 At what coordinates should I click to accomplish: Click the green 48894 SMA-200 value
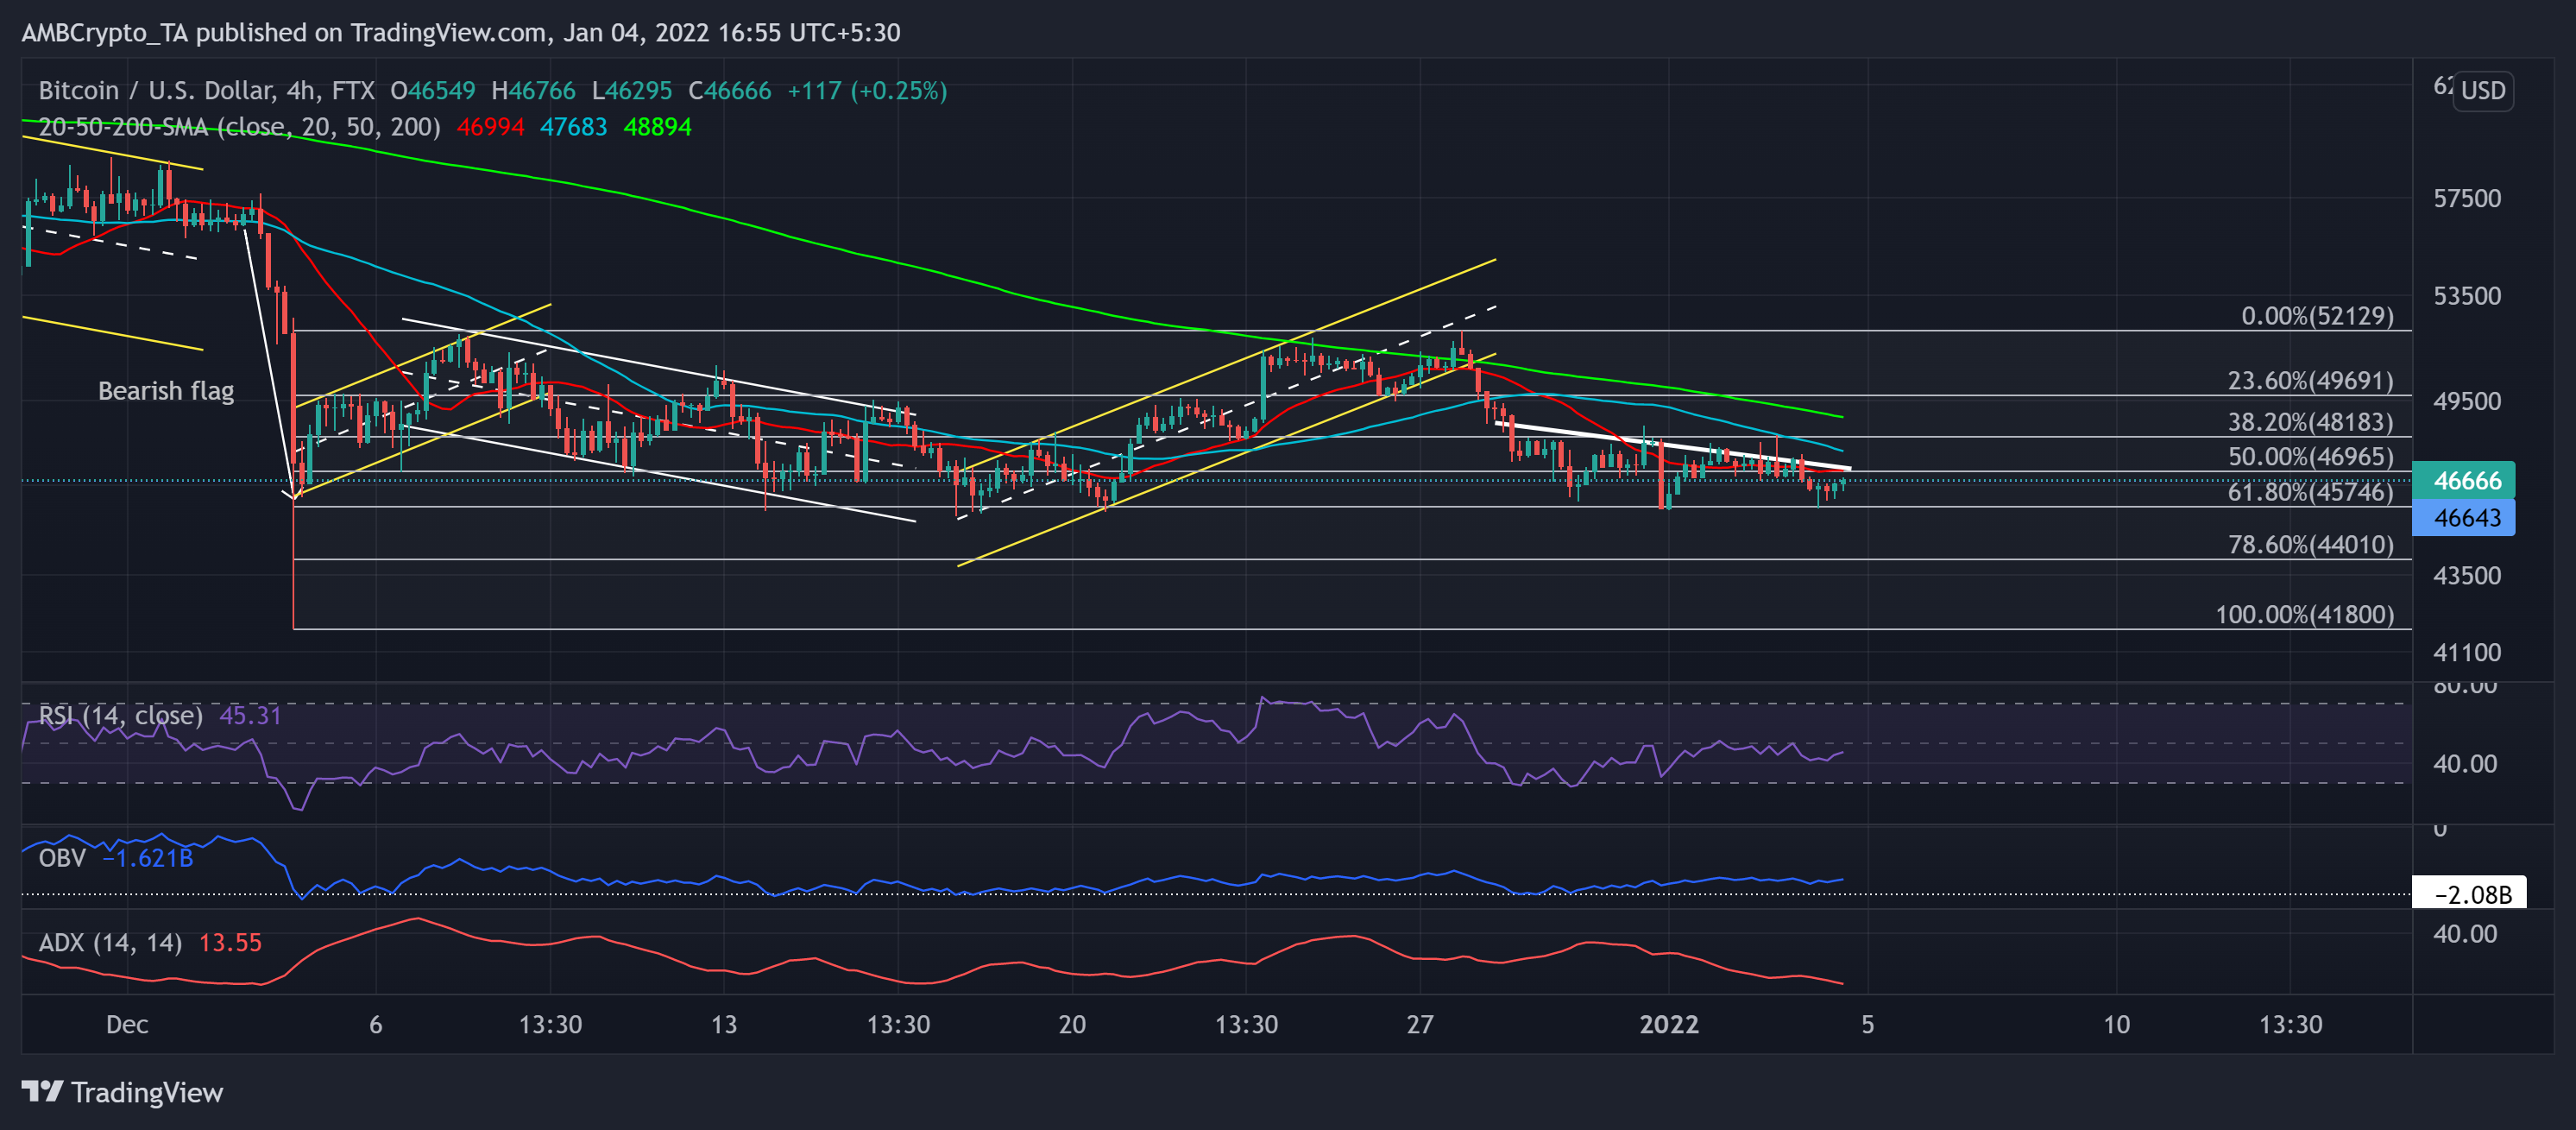[x=657, y=127]
